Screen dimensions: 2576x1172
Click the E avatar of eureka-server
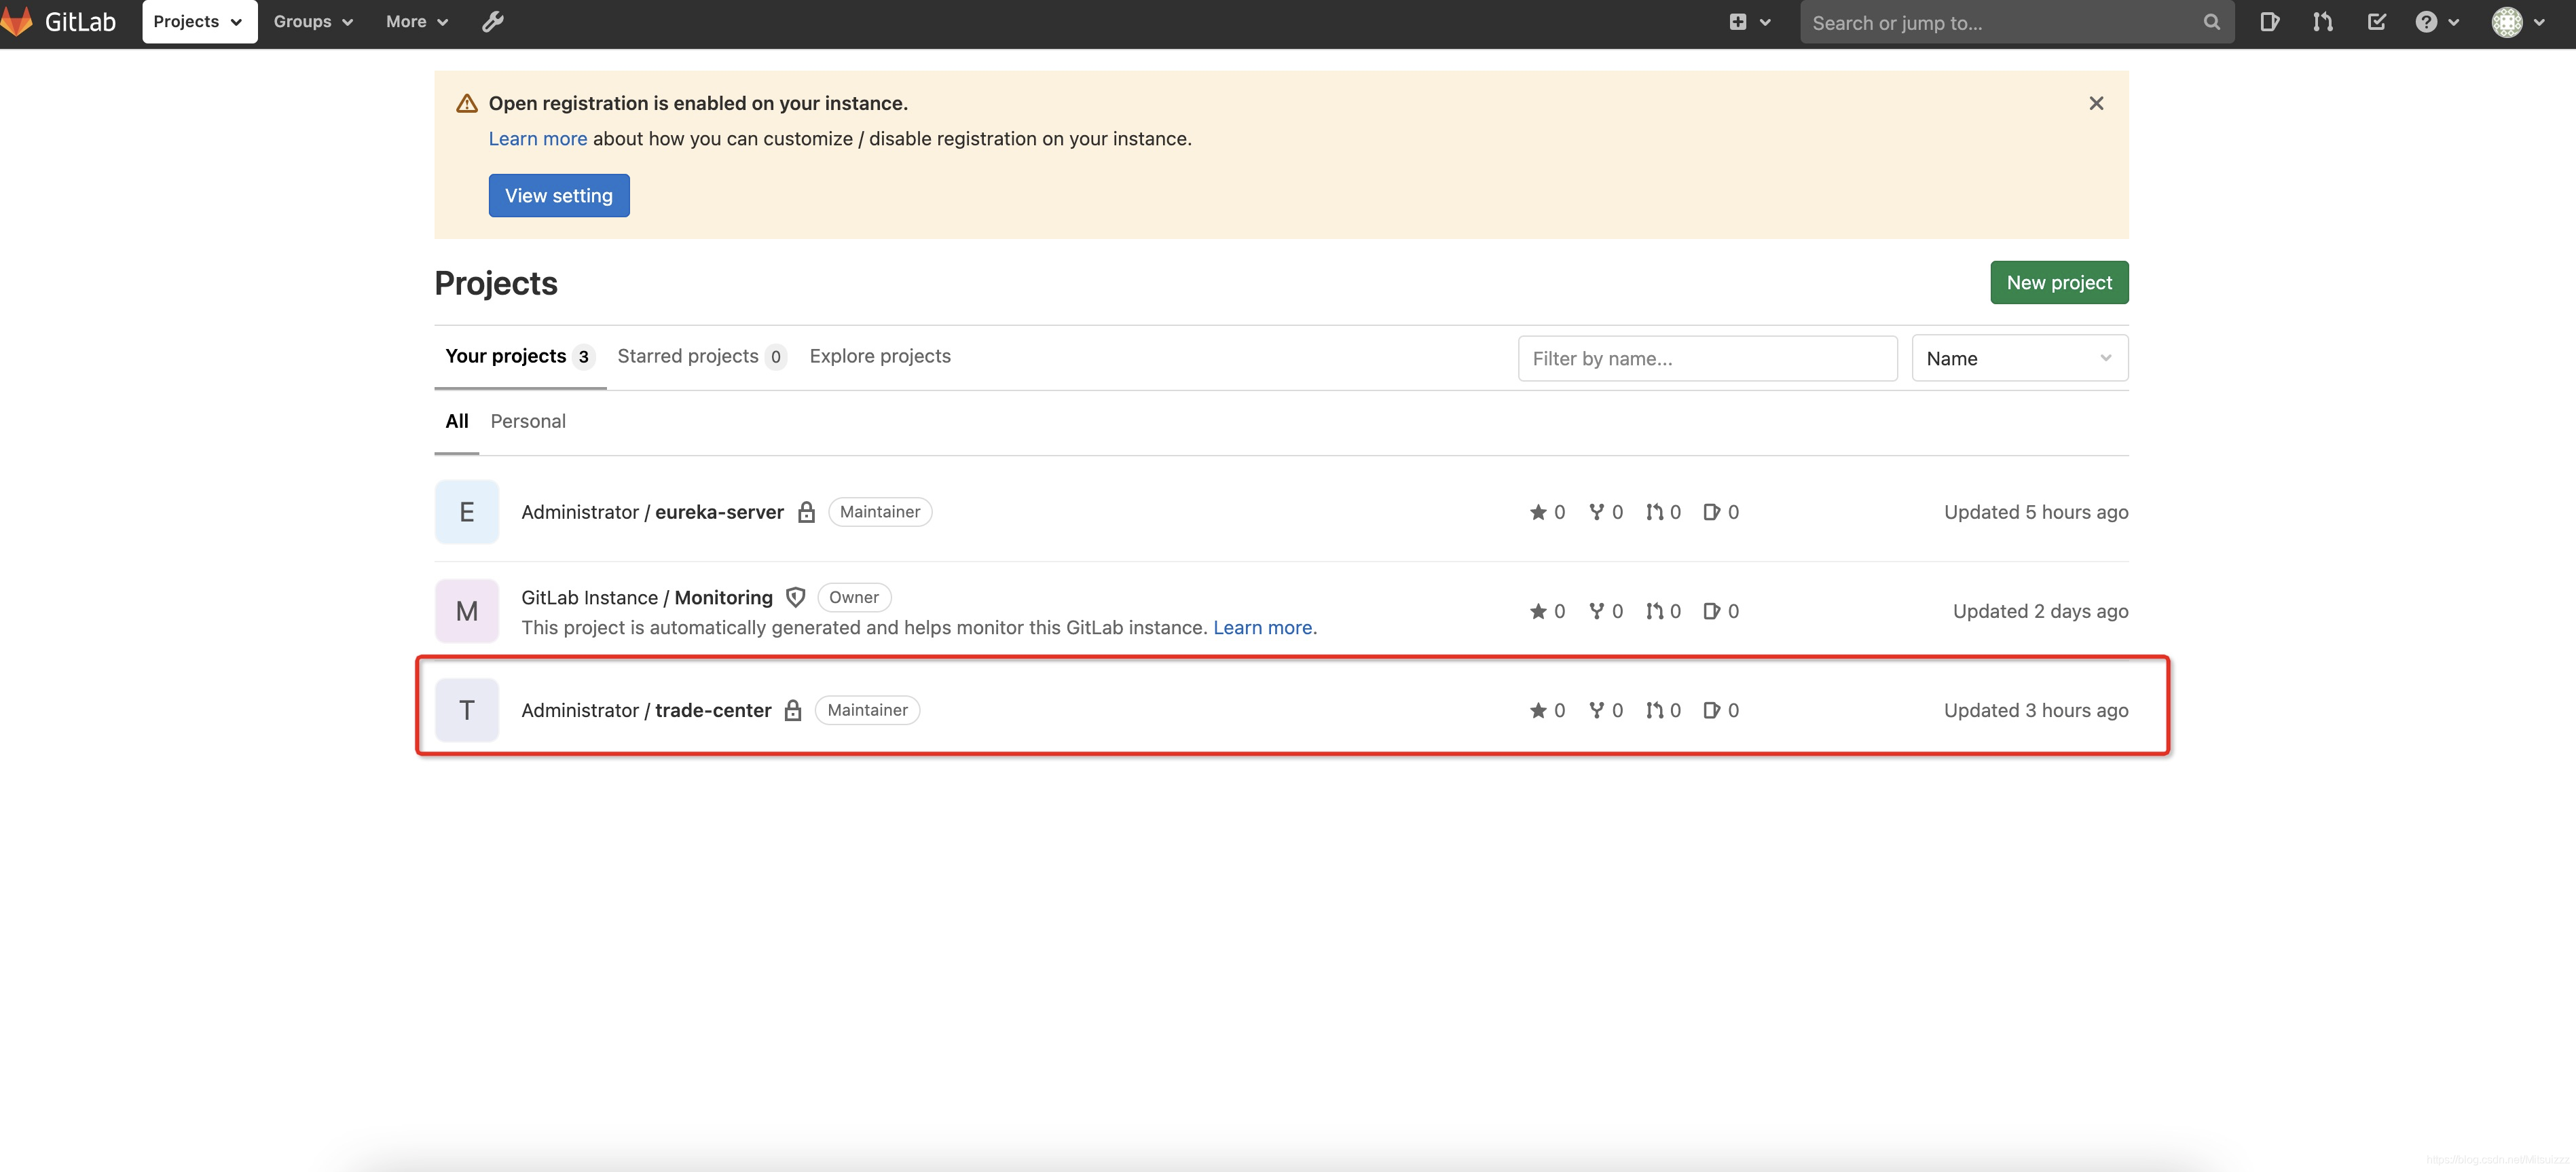(466, 512)
